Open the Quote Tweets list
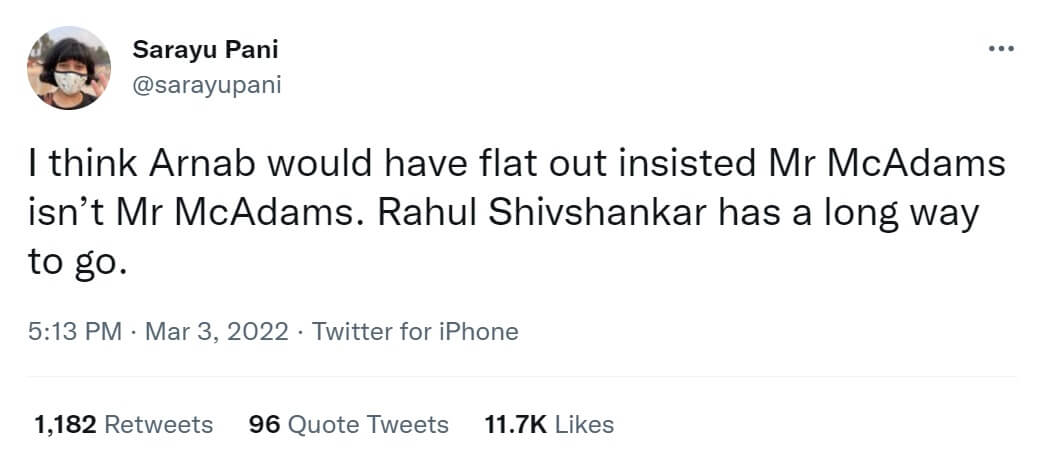1038x462 pixels. point(368,425)
